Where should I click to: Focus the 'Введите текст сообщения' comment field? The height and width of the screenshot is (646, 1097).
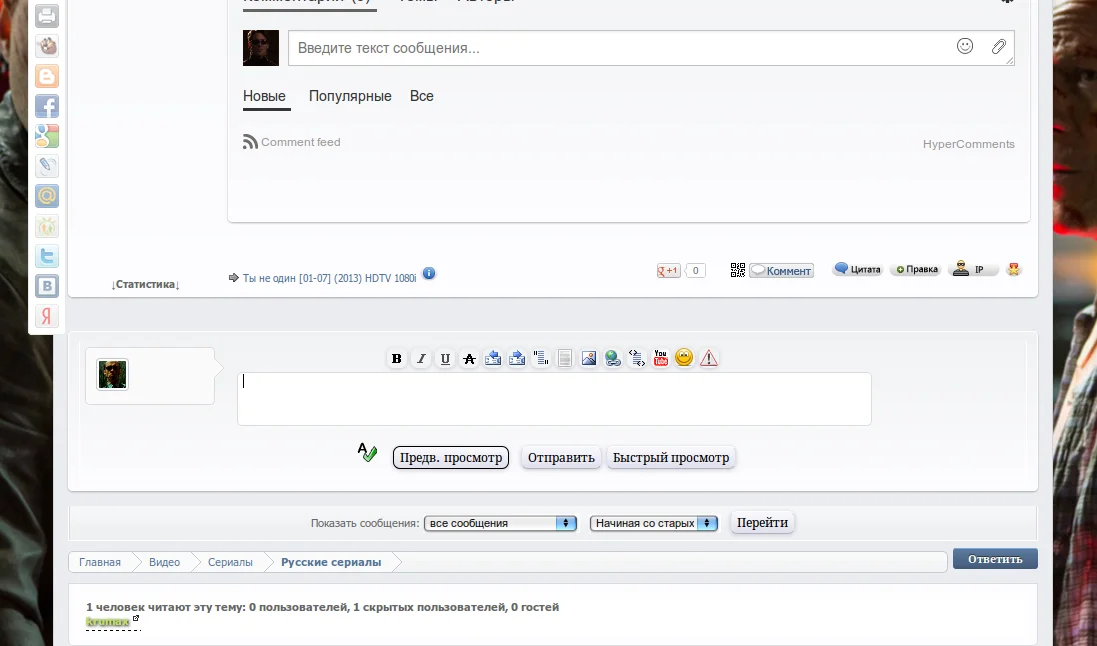651,48
